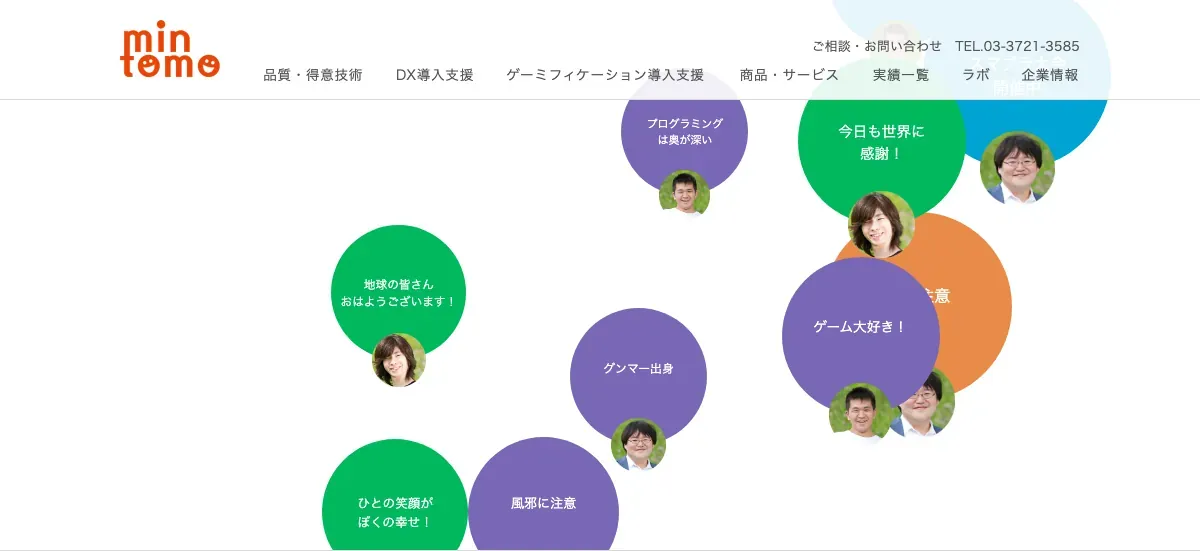Open ゲーミフィケーション導入支援 menu item
This screenshot has height=551, width=1200.
pos(606,75)
